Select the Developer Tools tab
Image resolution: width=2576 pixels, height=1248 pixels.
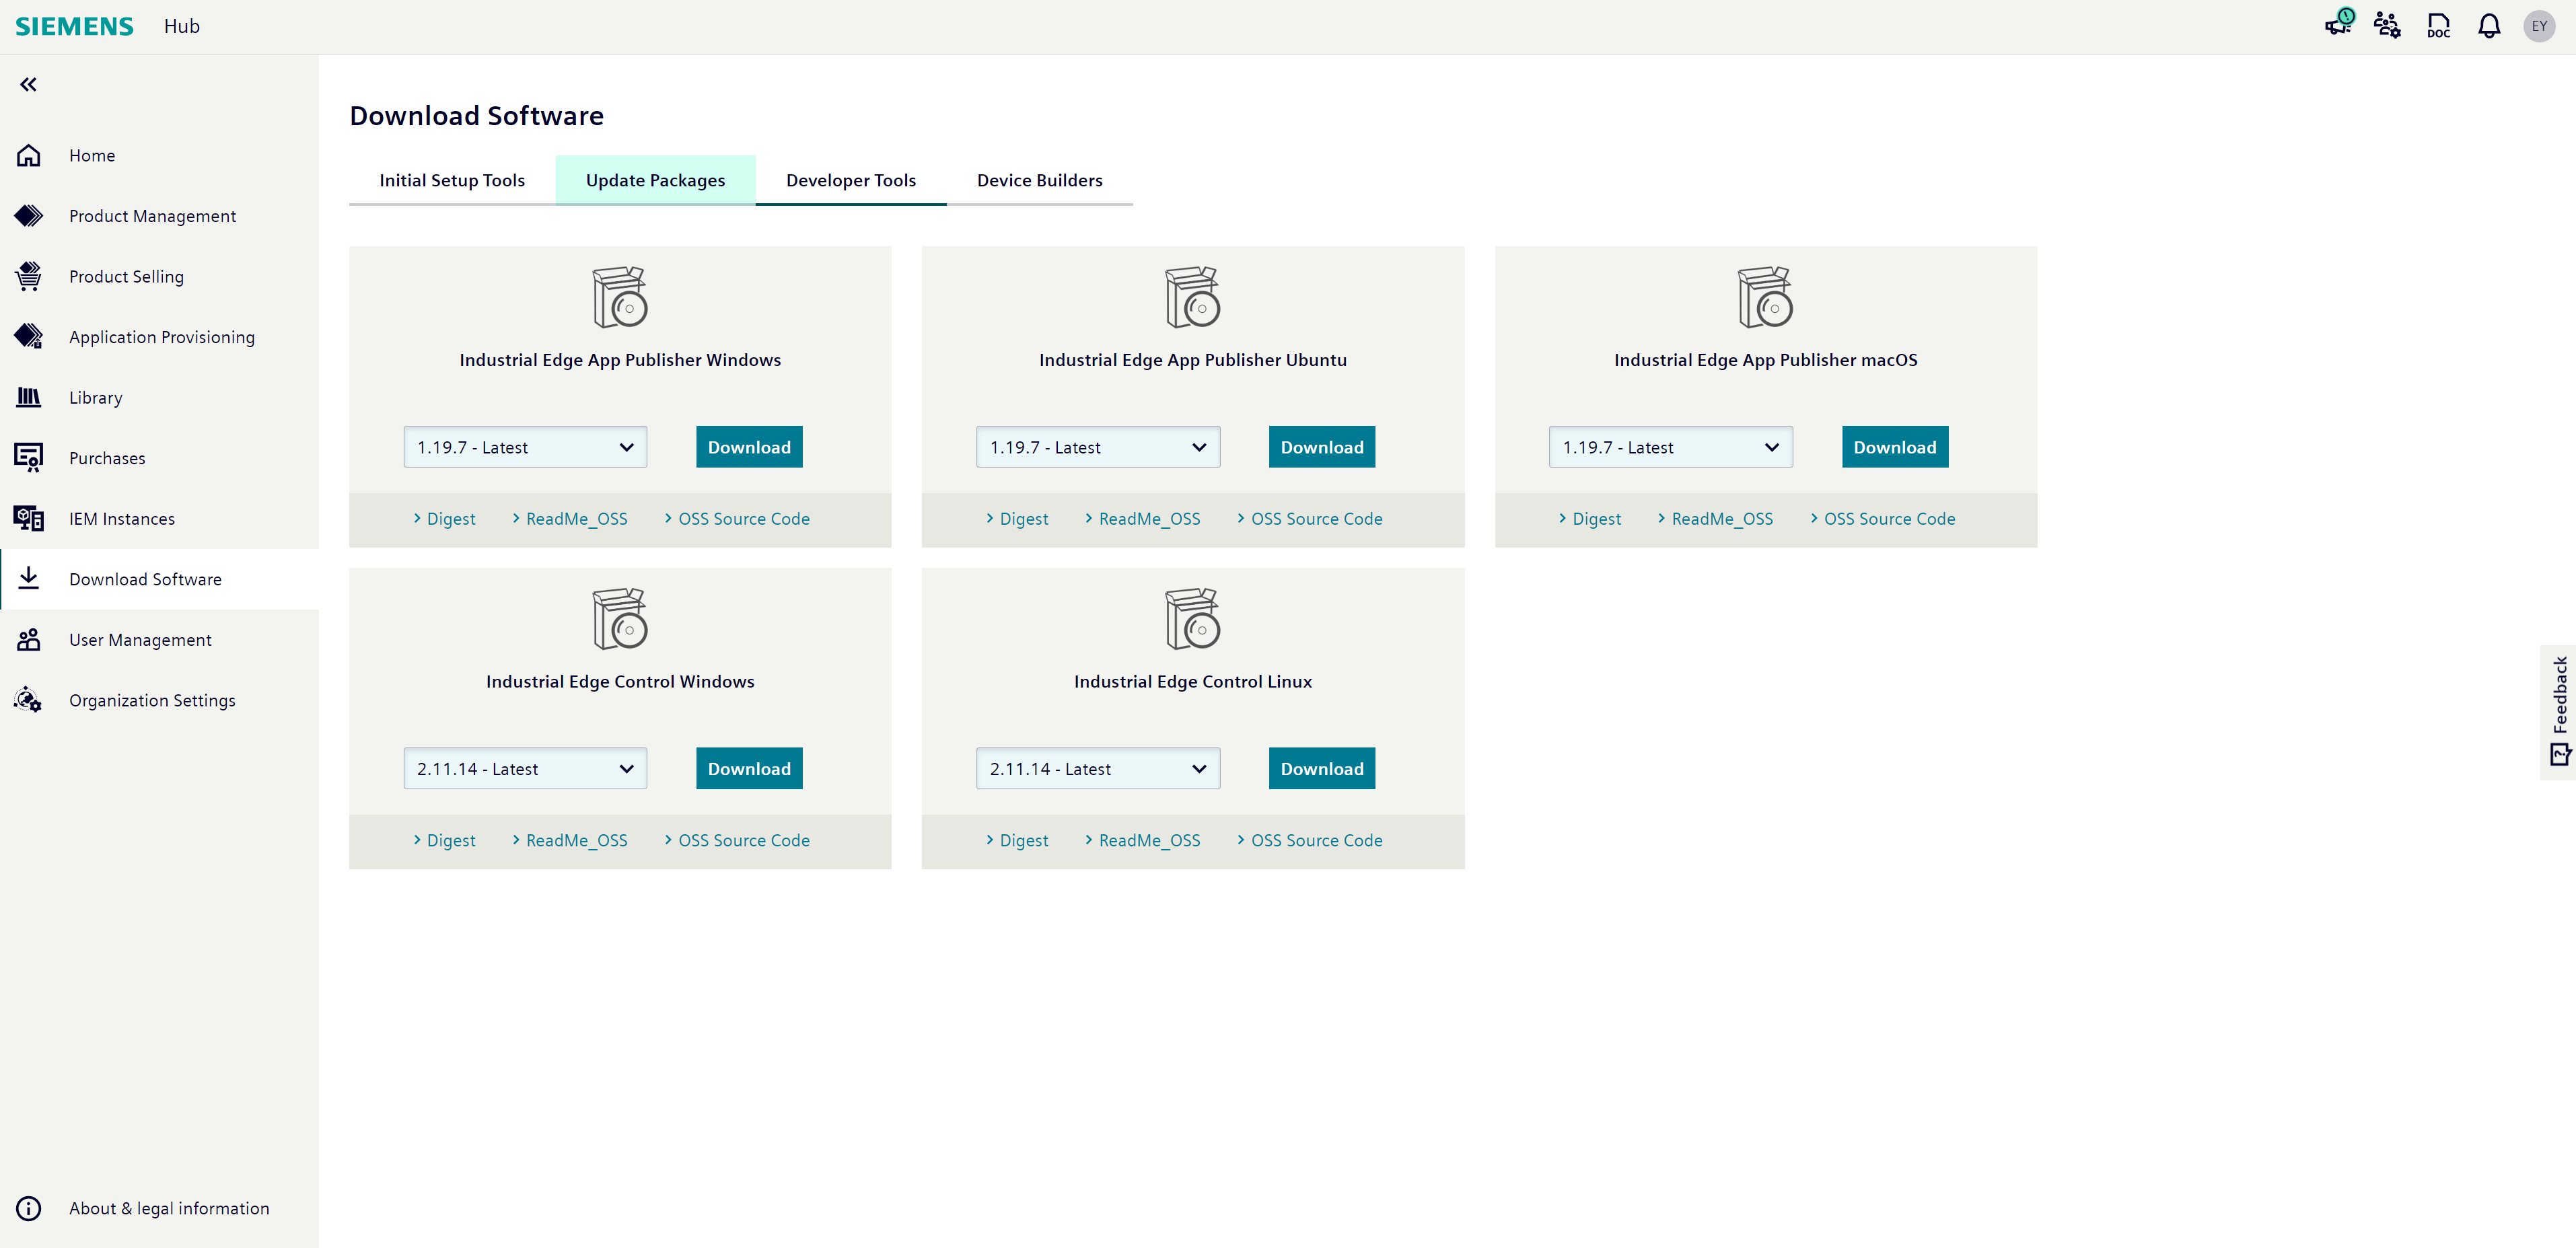(851, 180)
